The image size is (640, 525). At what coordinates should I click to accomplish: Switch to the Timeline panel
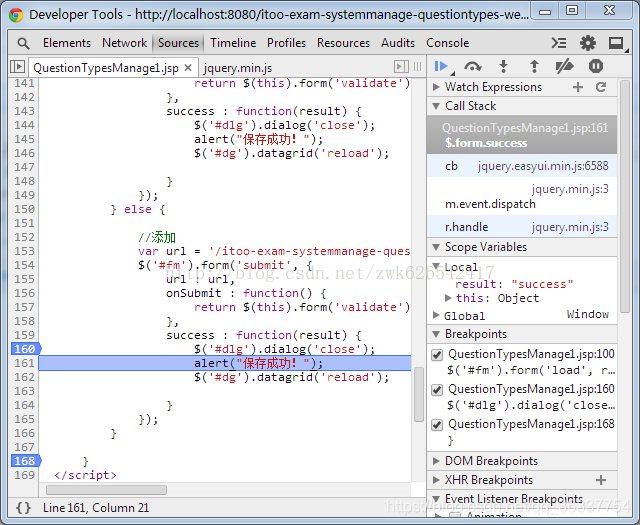pyautogui.click(x=233, y=43)
